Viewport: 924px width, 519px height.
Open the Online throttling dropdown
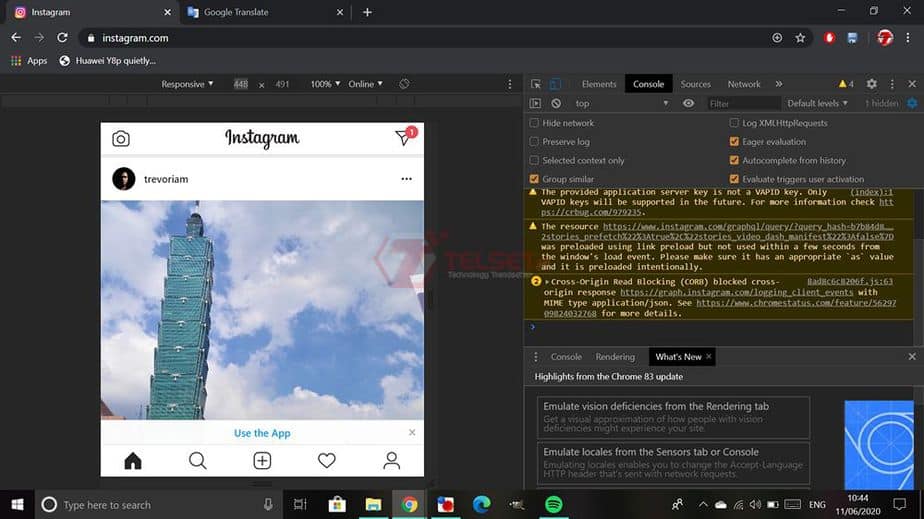coord(365,85)
